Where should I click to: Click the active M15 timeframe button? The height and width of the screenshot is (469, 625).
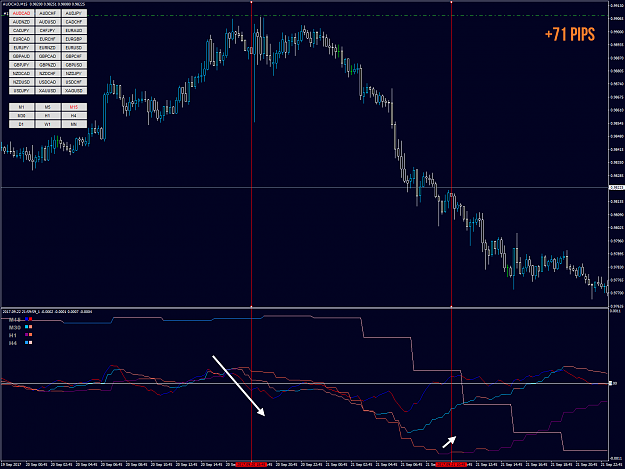pos(74,107)
